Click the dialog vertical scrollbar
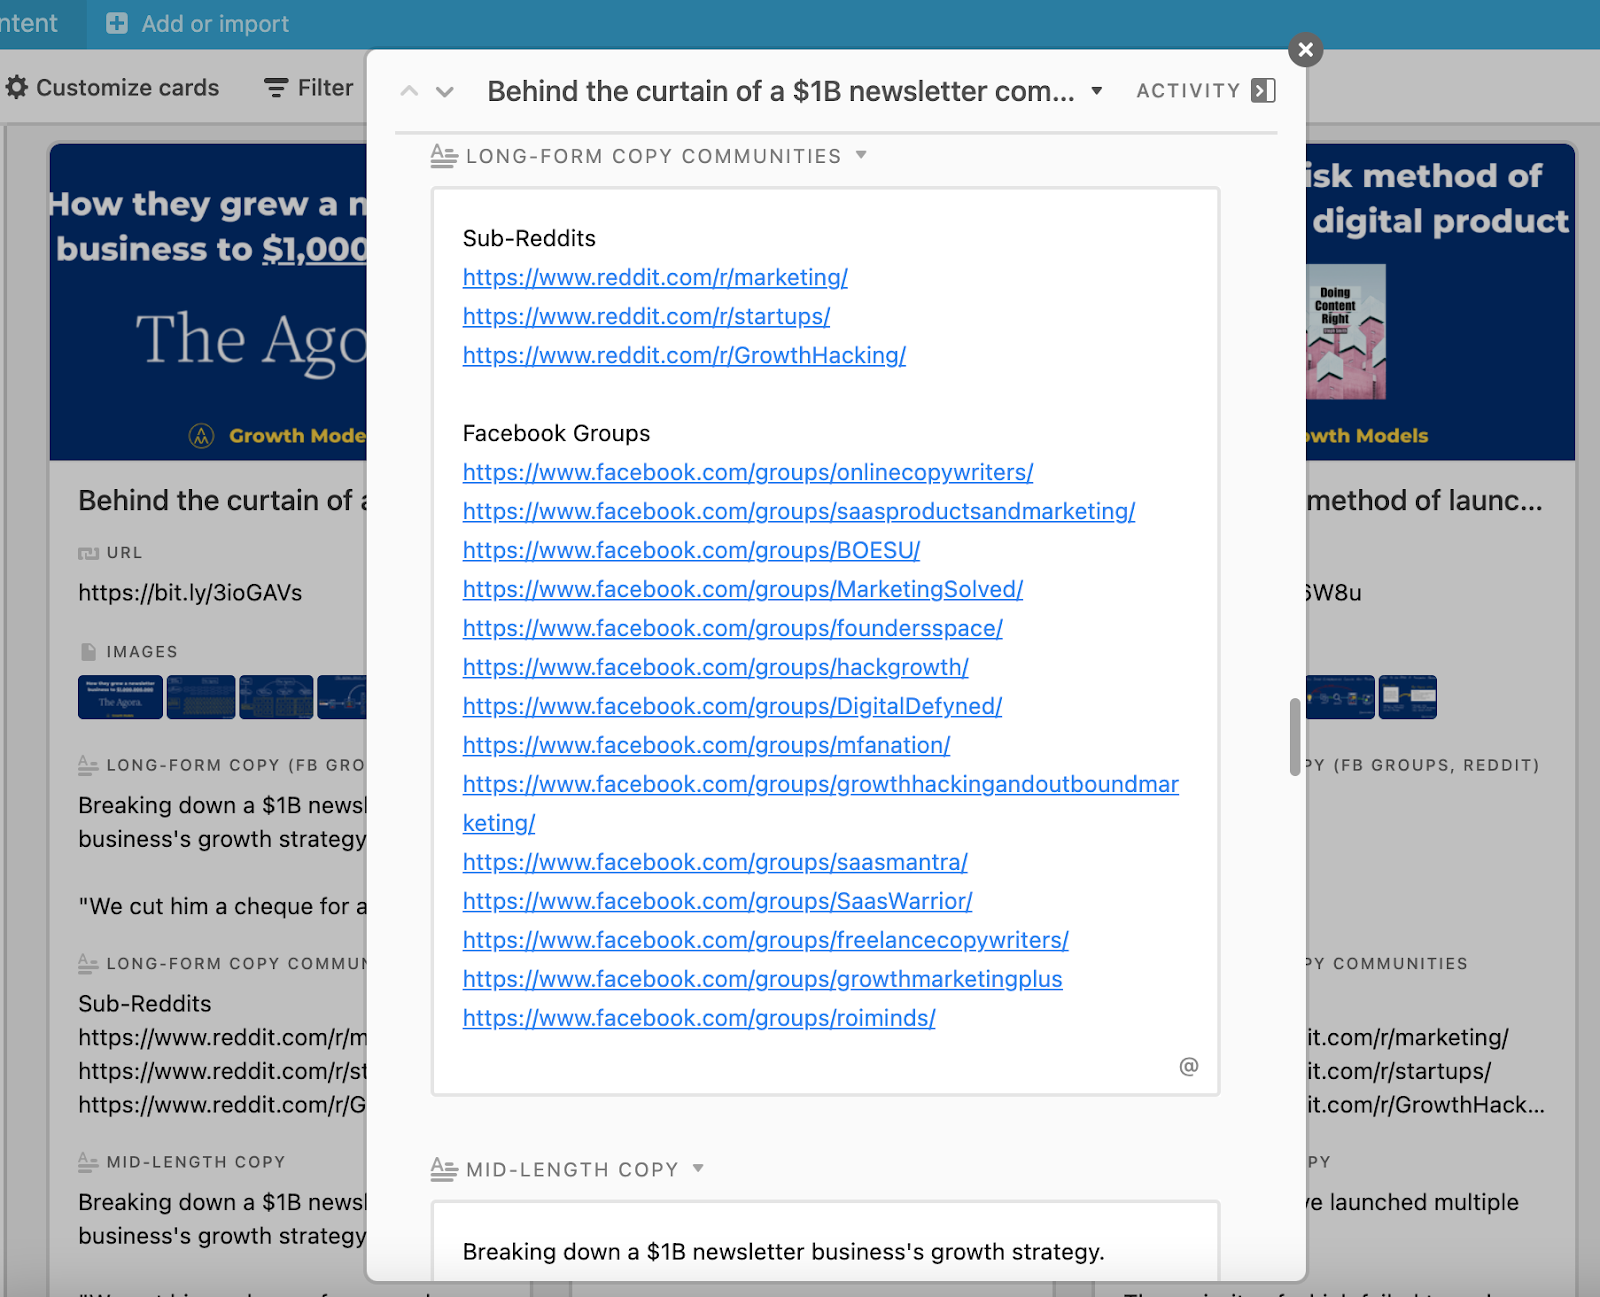The width and height of the screenshot is (1600, 1297). pyautogui.click(x=1295, y=736)
